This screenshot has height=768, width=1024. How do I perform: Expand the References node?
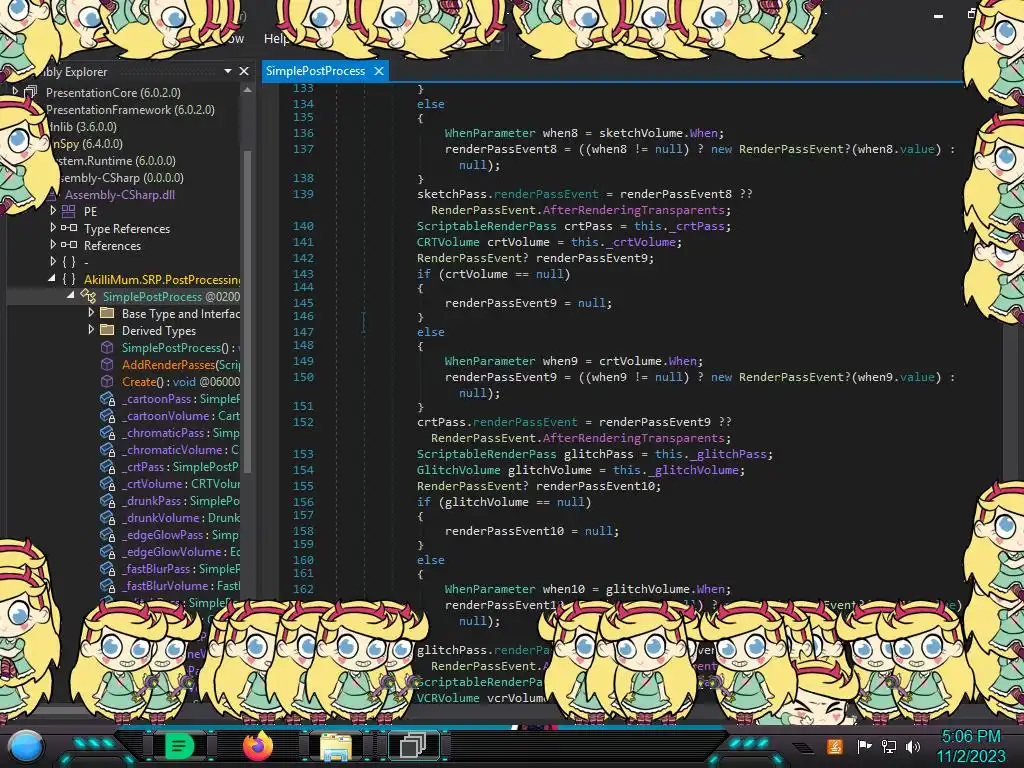click(53, 245)
